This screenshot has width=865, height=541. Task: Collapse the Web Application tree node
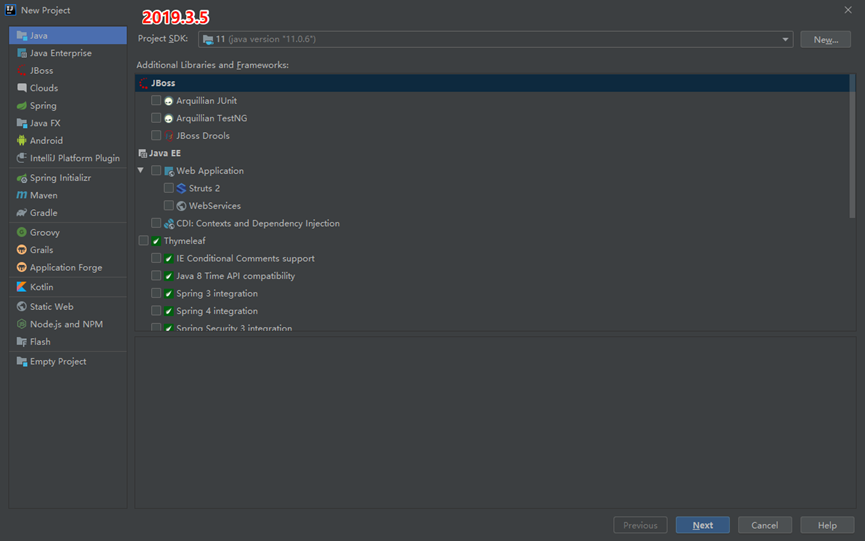[141, 170]
